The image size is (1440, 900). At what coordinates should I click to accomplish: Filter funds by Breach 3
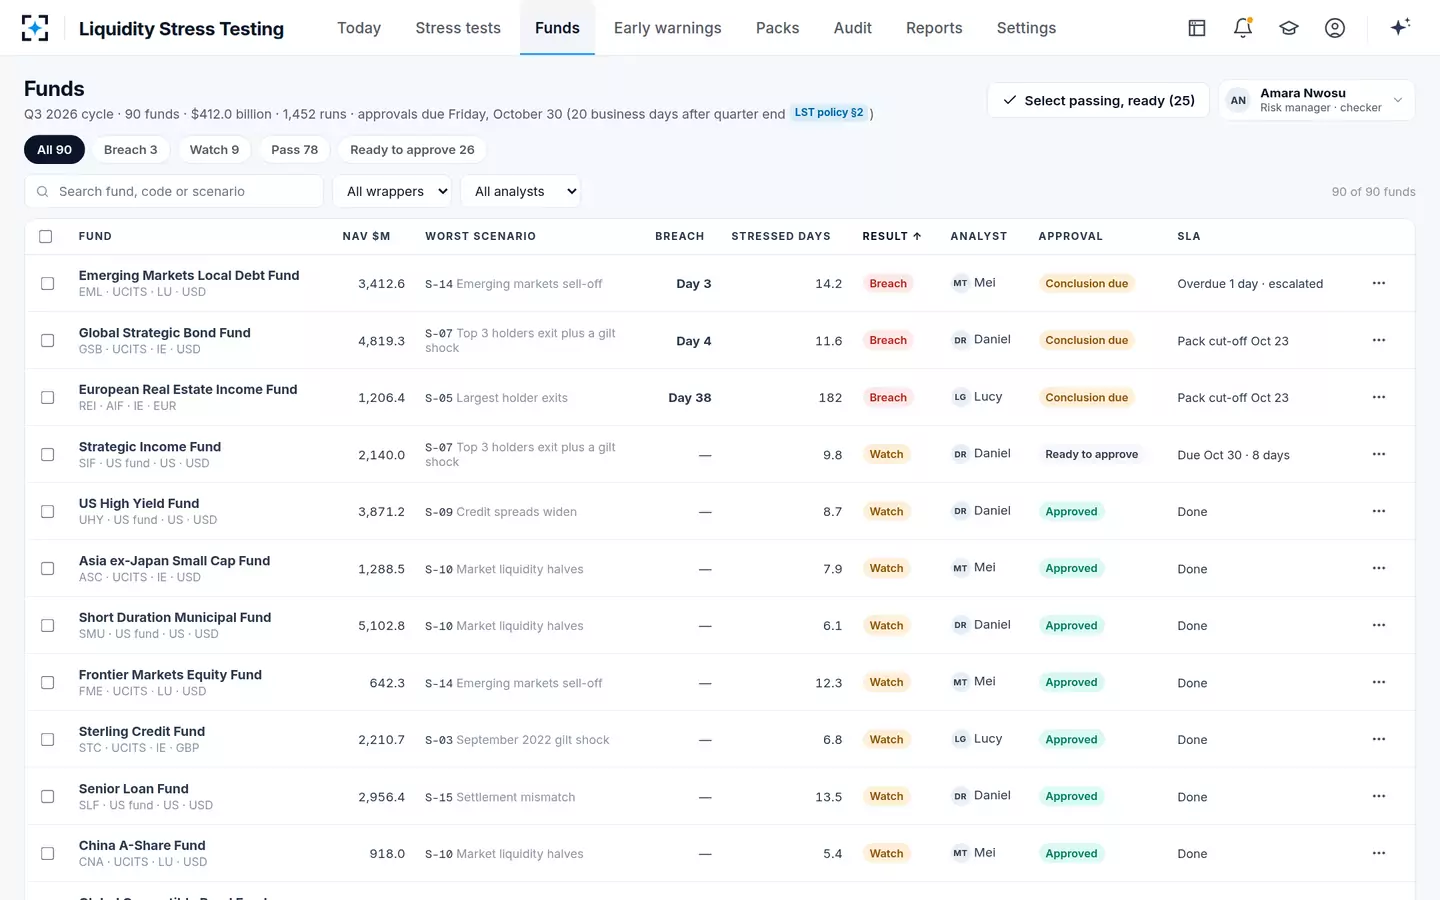(131, 150)
